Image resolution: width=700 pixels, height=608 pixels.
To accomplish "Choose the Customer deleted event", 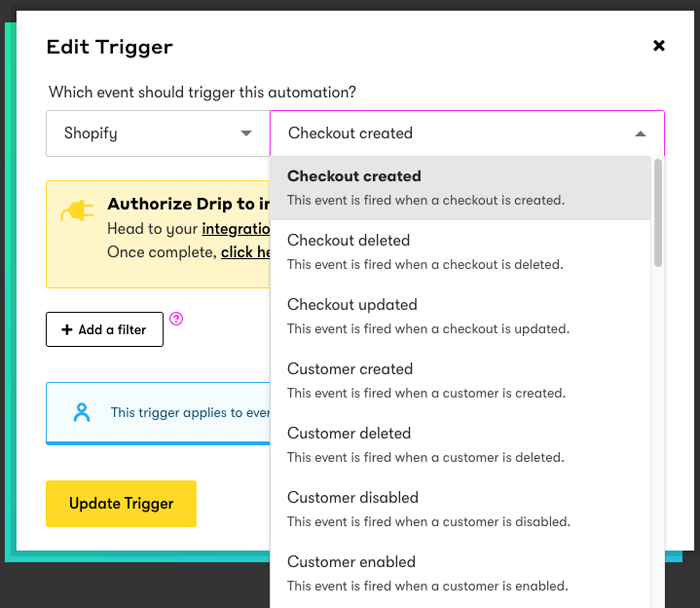I will 460,444.
